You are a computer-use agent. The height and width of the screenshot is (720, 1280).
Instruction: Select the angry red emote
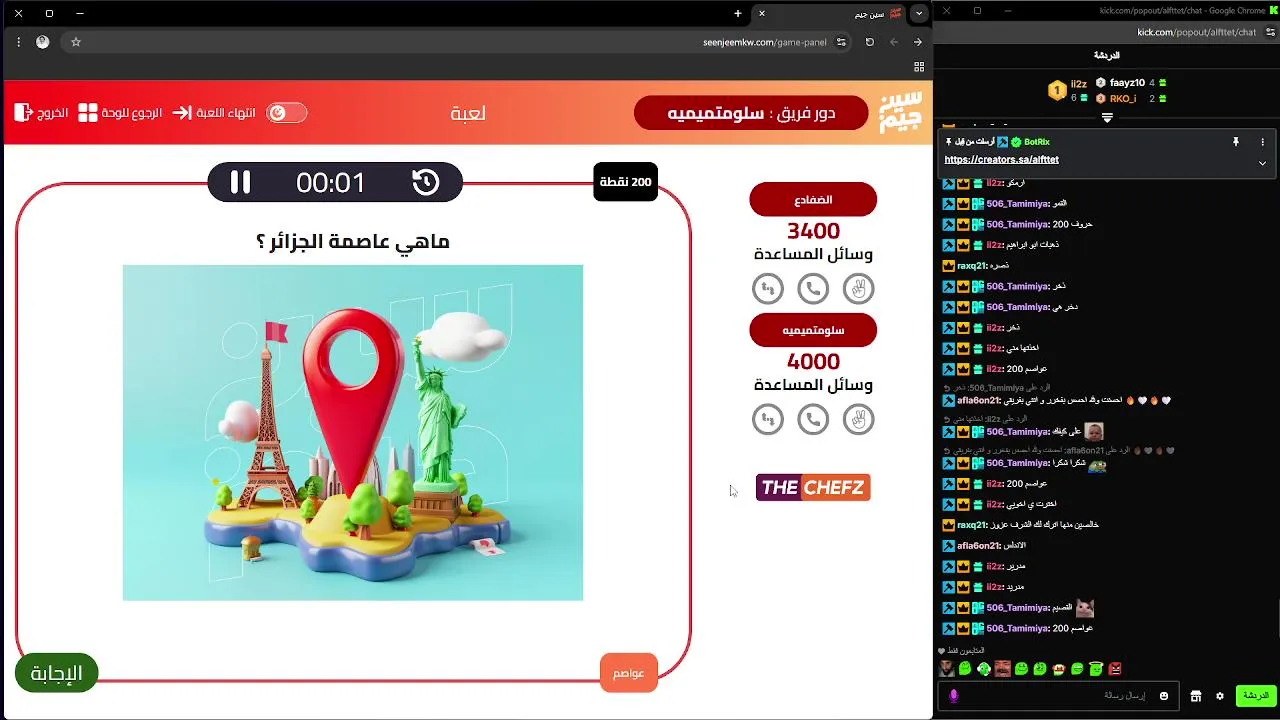pos(1115,669)
